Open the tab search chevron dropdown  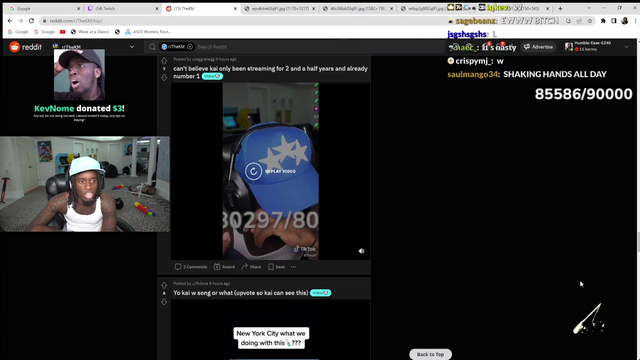tap(589, 9)
